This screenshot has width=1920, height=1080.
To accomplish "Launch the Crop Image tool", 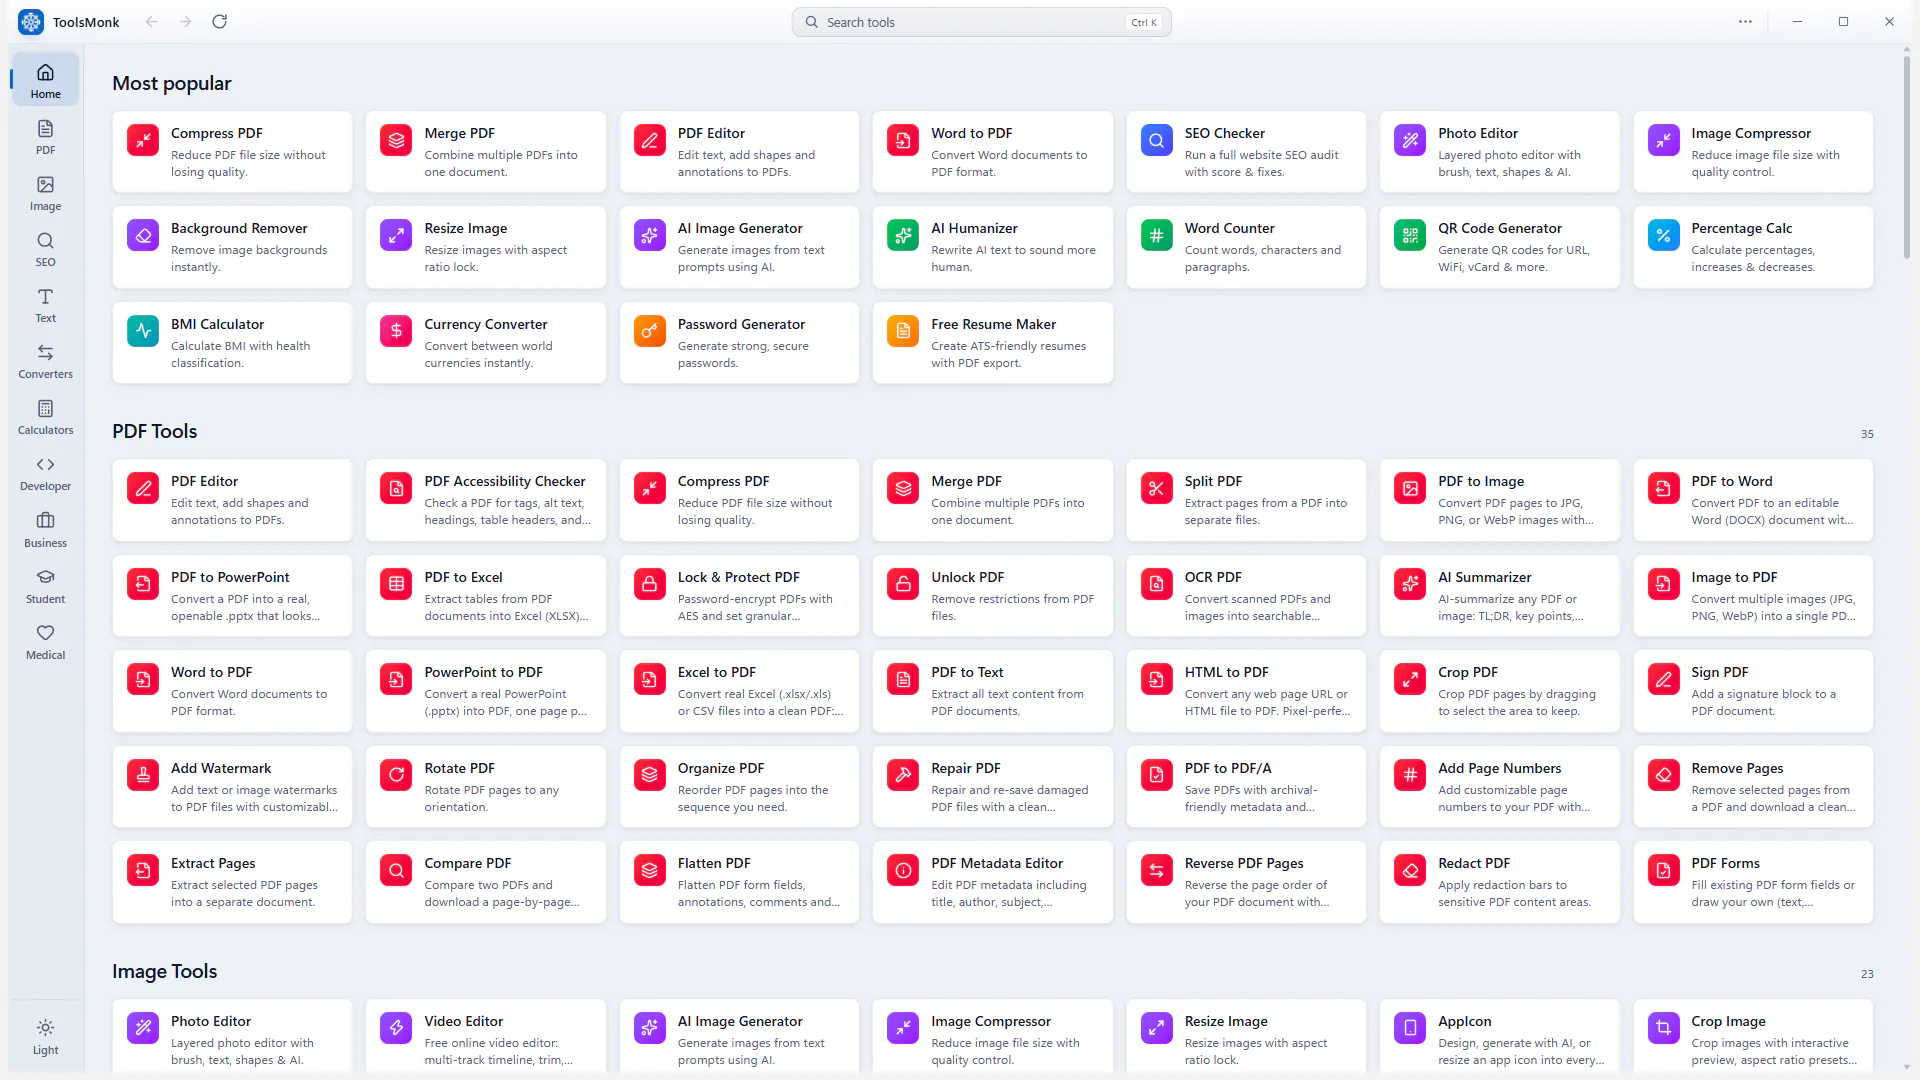I will (x=1752, y=1037).
